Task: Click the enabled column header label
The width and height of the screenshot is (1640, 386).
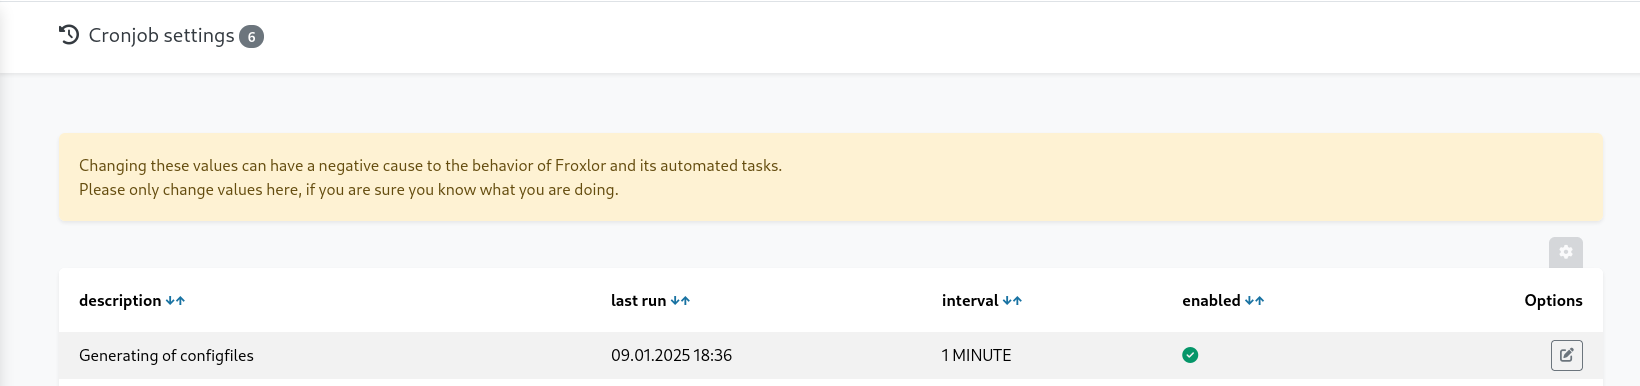Action: [1211, 301]
